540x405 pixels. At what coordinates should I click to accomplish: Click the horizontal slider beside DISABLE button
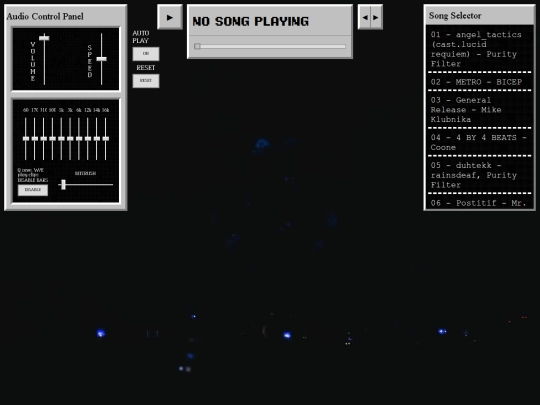coord(86,185)
